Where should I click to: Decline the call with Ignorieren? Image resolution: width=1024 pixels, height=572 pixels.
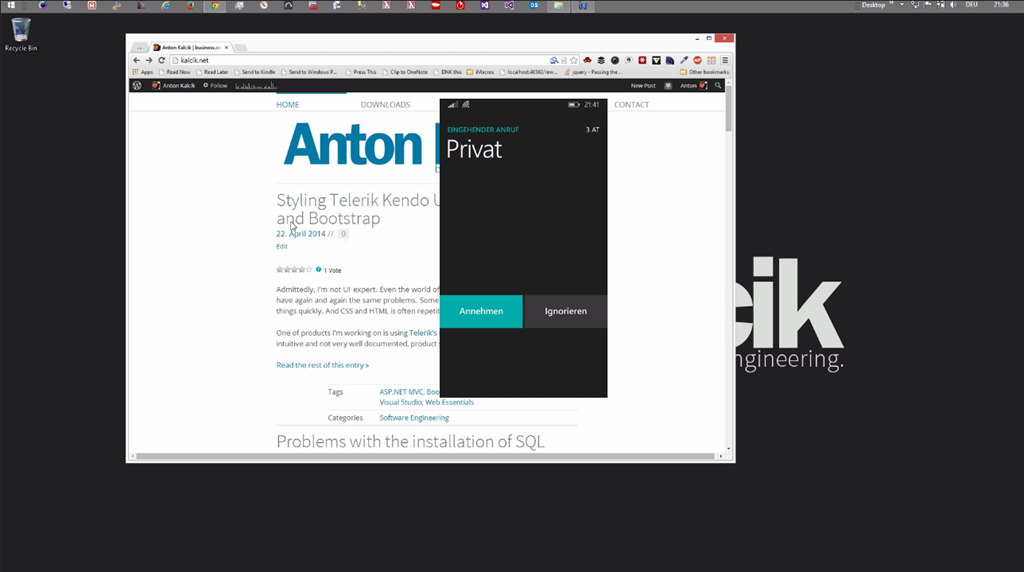click(x=566, y=311)
